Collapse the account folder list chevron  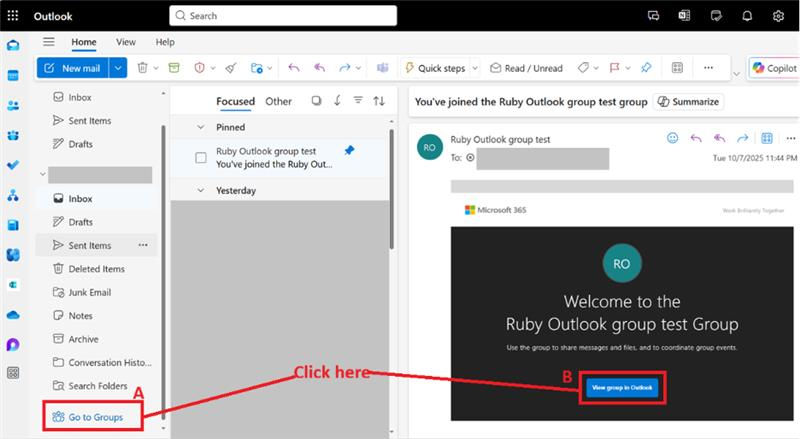tap(42, 174)
